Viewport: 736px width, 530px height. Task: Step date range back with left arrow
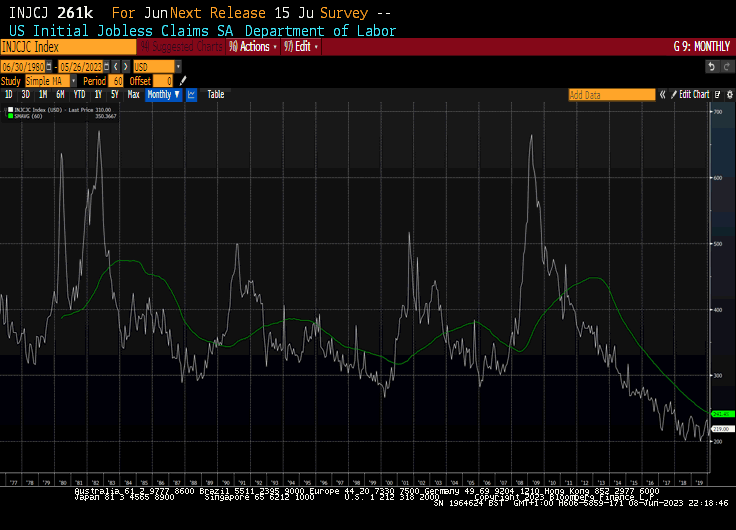[x=115, y=66]
